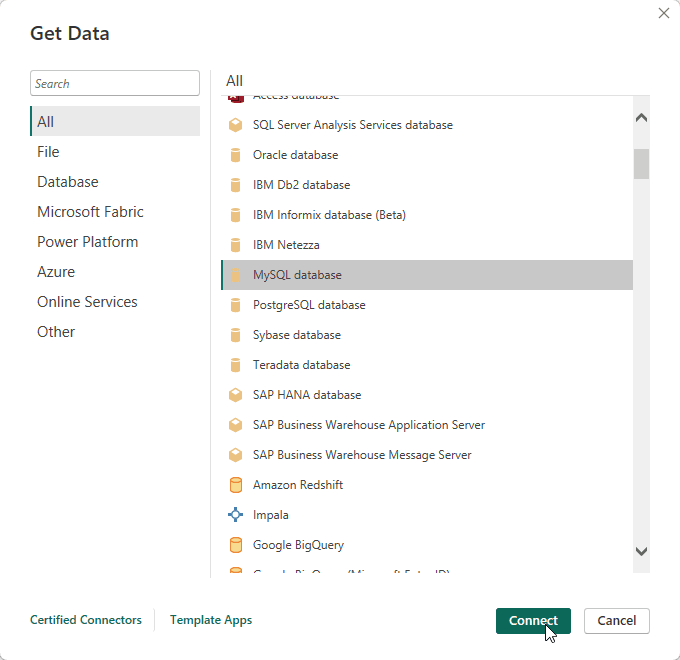Click the SQL Server Analysis Services cube icon

[235, 125]
